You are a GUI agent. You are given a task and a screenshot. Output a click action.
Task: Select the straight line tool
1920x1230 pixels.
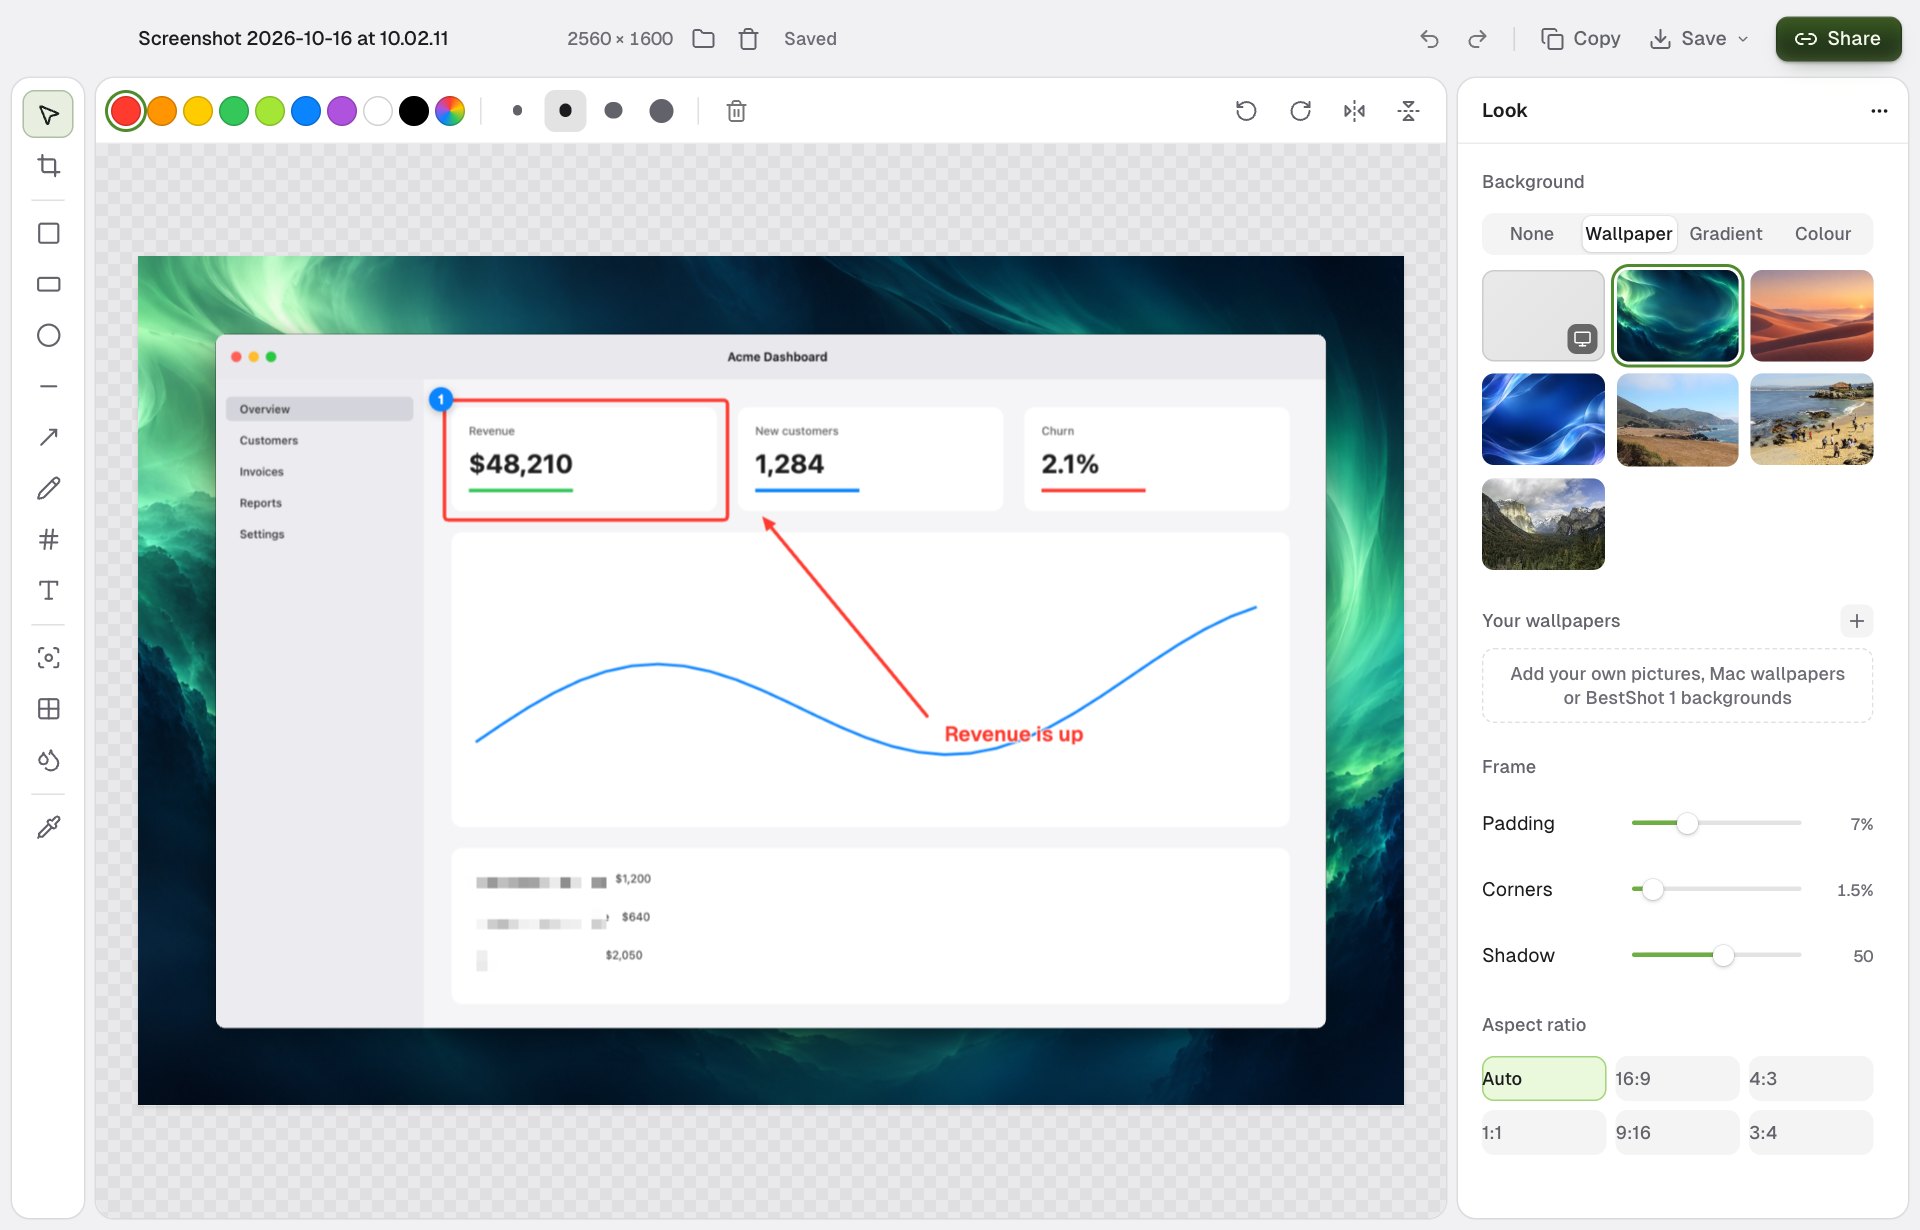(48, 386)
